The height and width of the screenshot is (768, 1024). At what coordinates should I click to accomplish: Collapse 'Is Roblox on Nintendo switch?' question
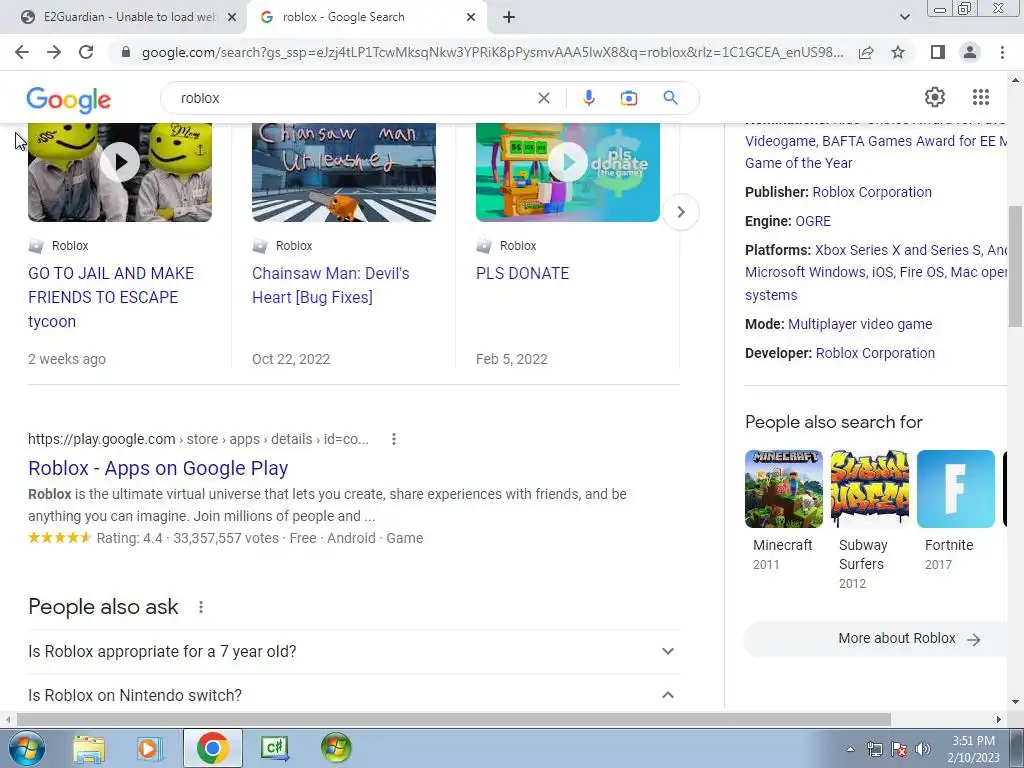pos(354,695)
